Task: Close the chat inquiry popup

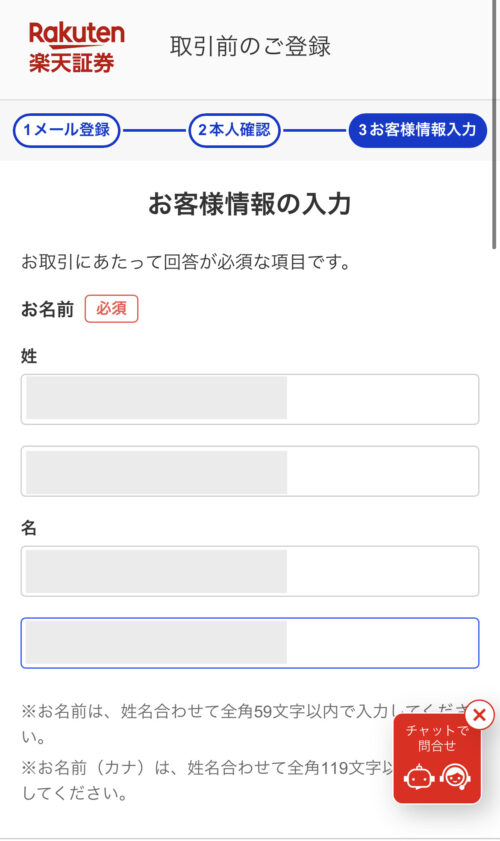Action: click(479, 715)
